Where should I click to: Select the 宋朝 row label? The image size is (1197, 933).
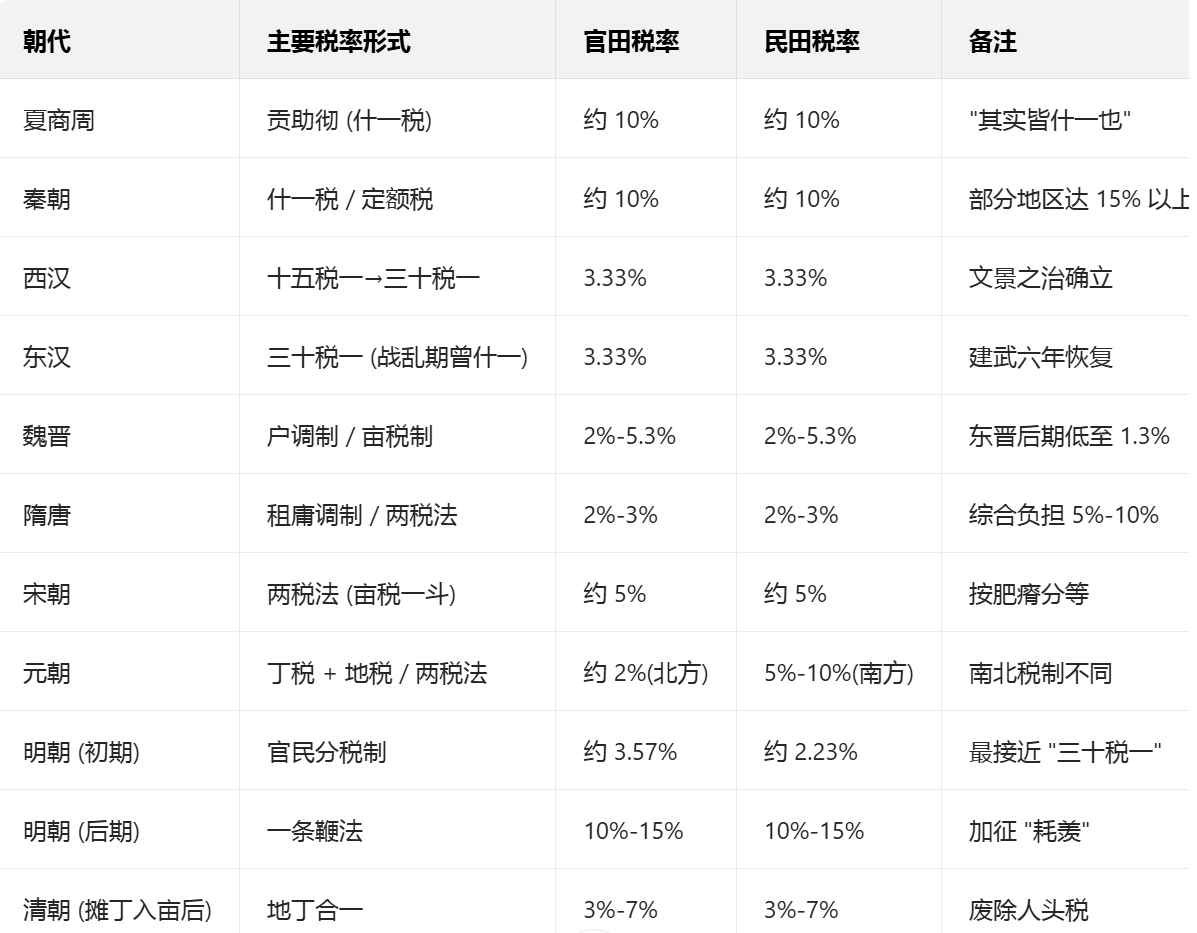[47, 594]
